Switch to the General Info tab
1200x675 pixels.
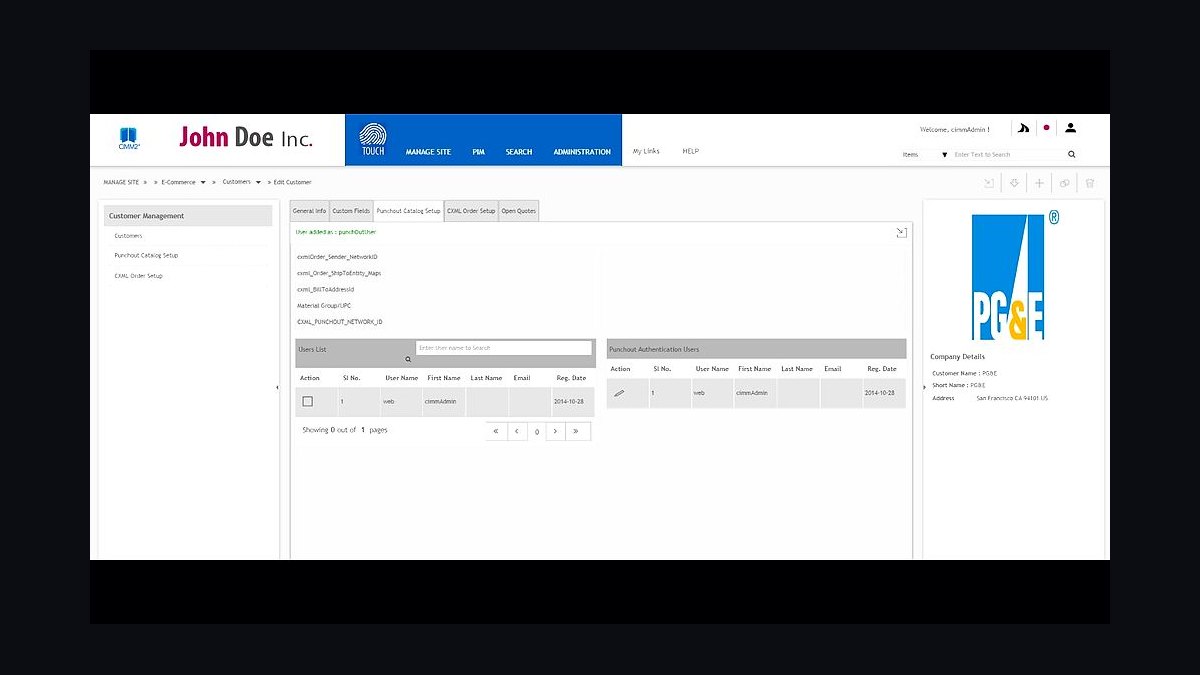coord(309,211)
